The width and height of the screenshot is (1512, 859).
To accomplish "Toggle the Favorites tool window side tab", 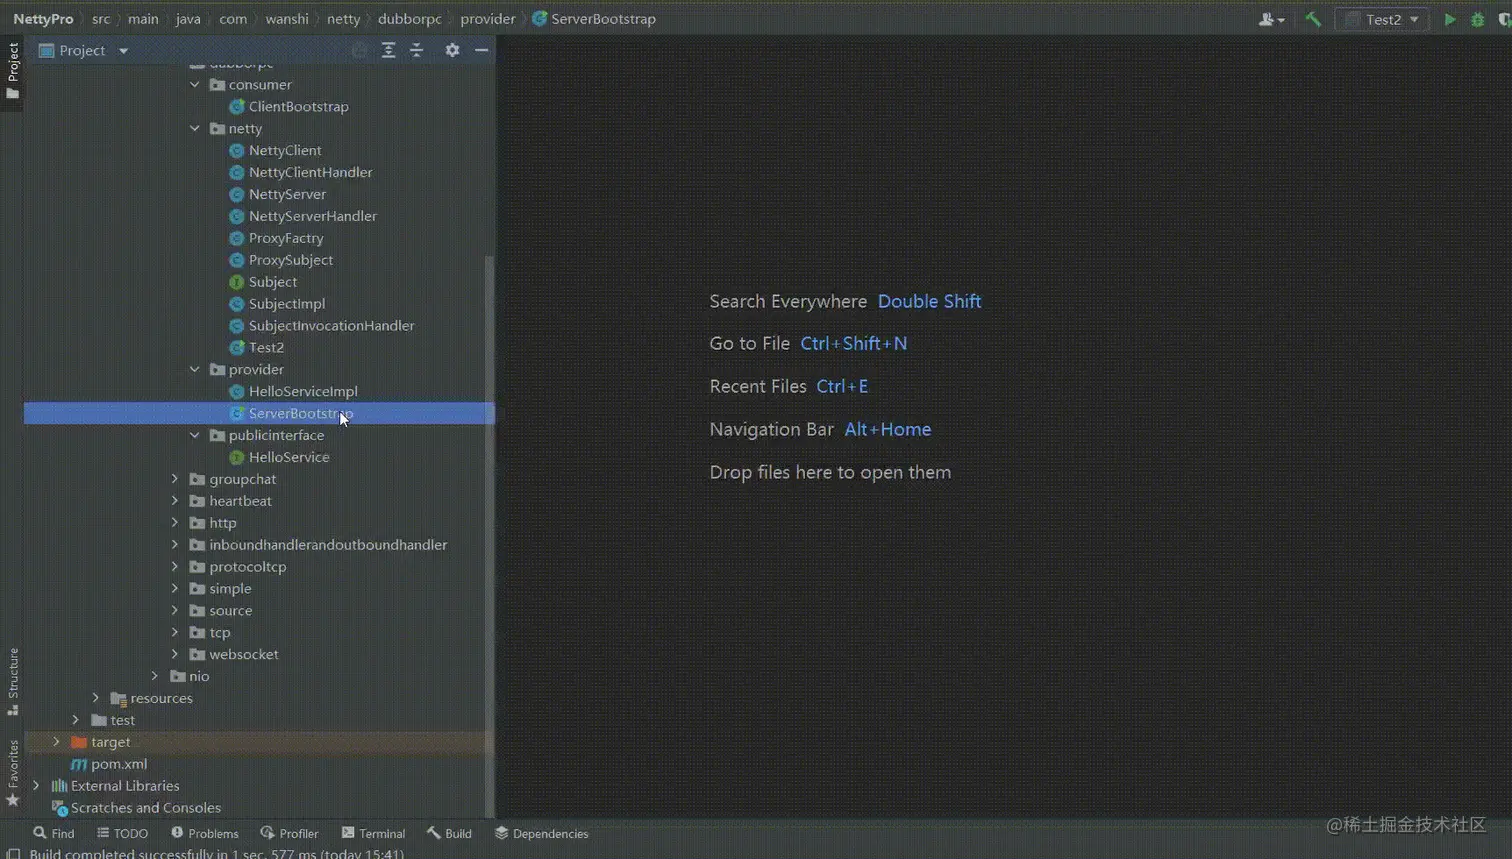I will 12,772.
